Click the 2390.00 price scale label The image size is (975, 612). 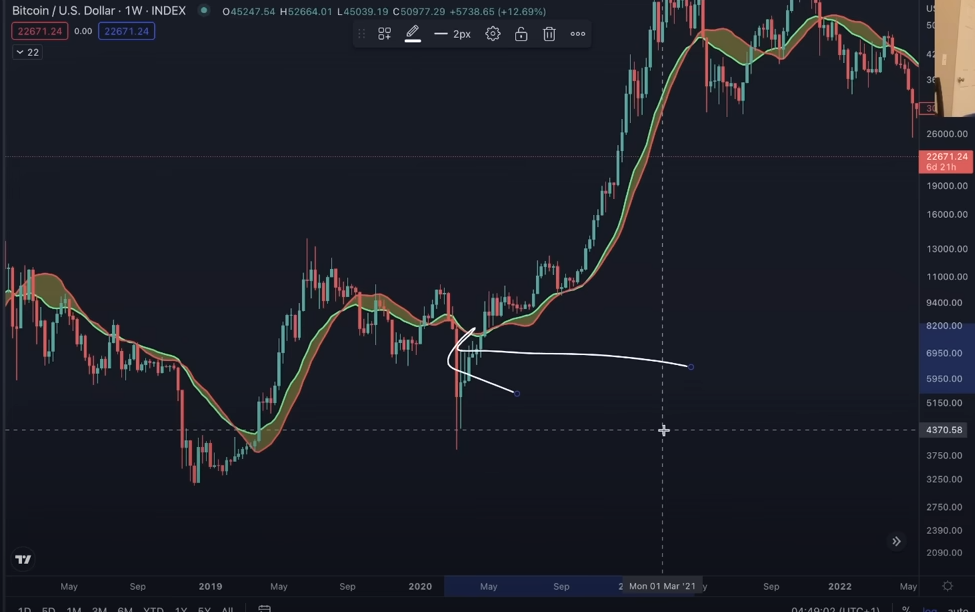tap(944, 530)
